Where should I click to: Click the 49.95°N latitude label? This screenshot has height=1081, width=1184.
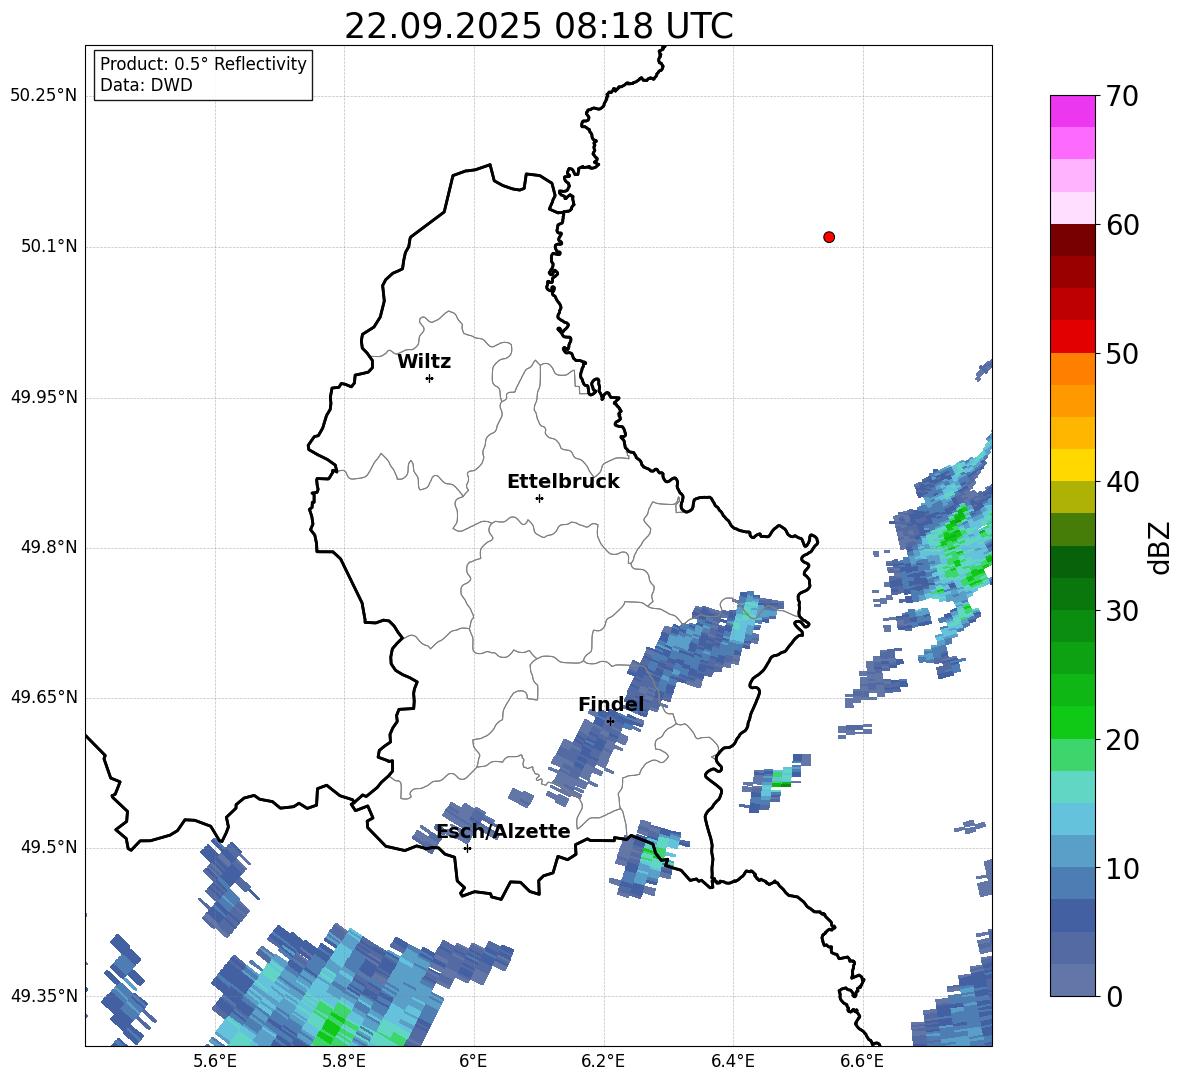click(43, 397)
